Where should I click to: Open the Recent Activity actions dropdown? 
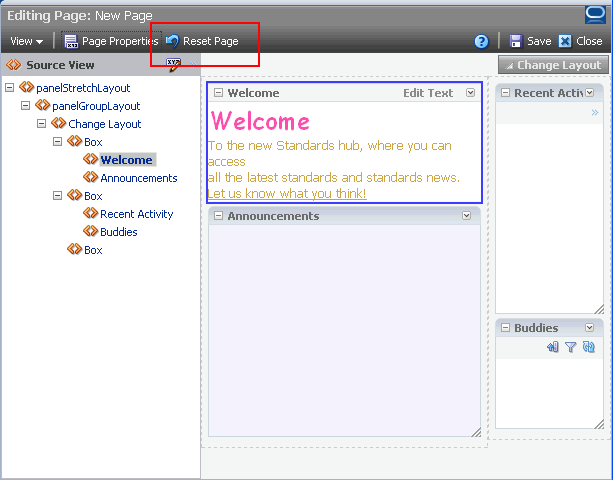590,93
